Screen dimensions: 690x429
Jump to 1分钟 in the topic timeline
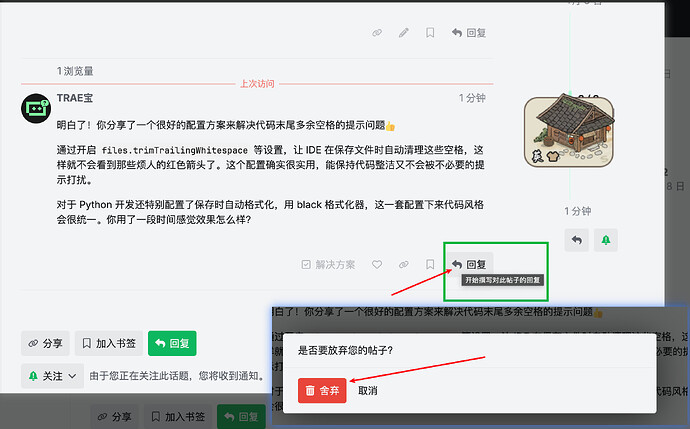click(578, 211)
